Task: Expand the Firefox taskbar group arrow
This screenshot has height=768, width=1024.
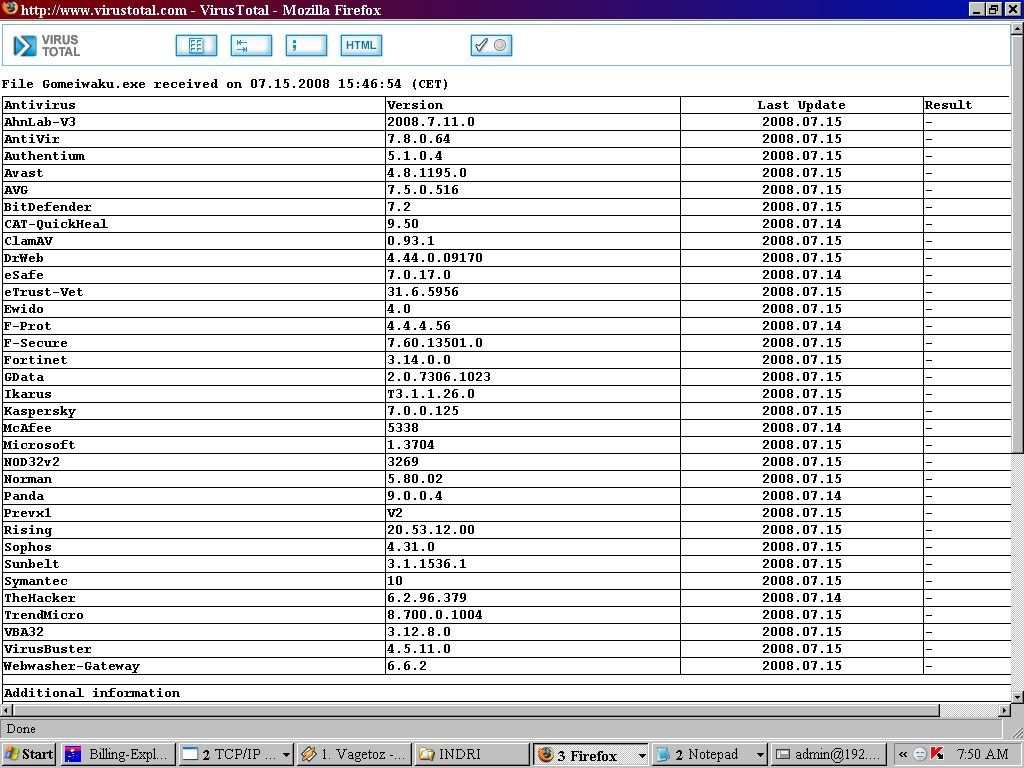Action: pyautogui.click(x=642, y=755)
